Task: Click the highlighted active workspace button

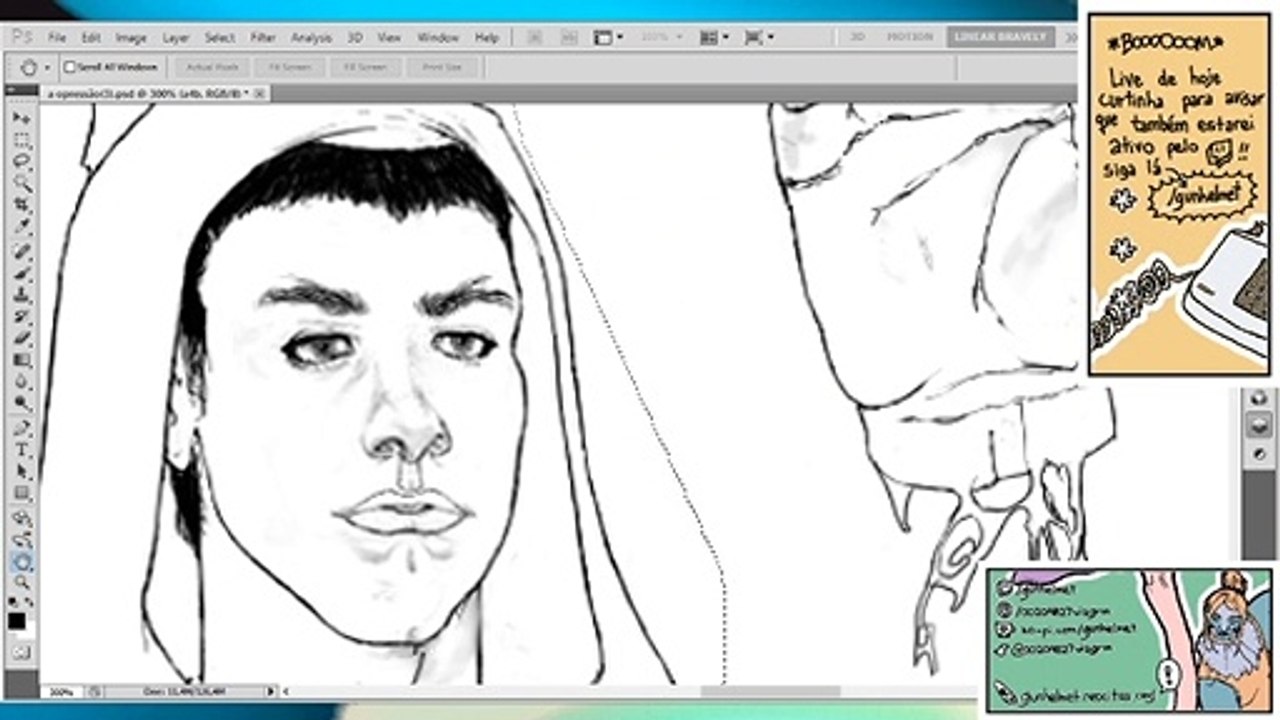Action: [1002, 37]
